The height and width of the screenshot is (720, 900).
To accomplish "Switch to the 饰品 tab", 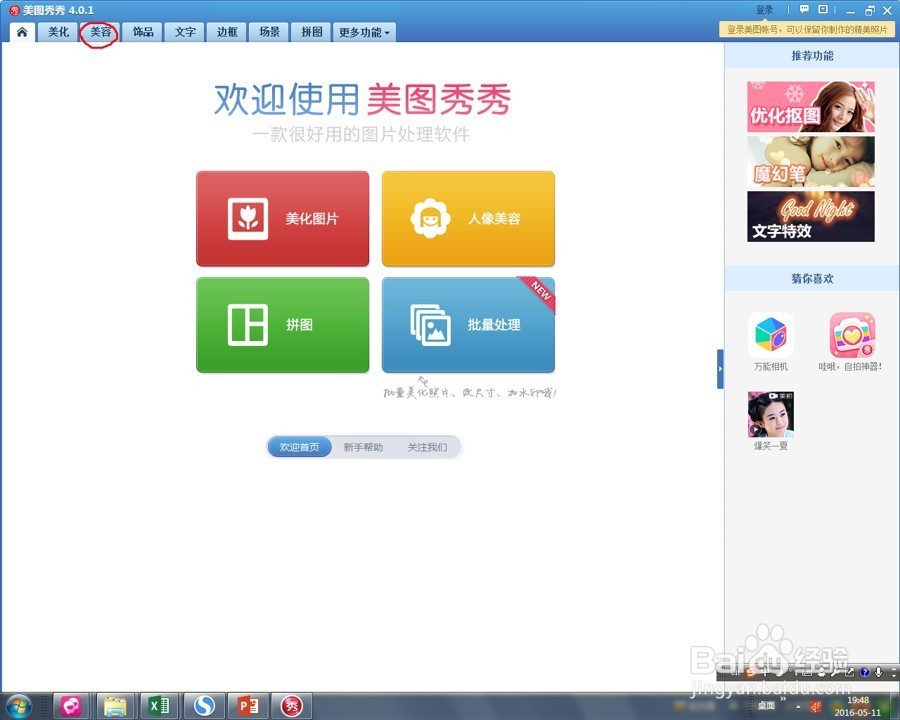I will 143,32.
